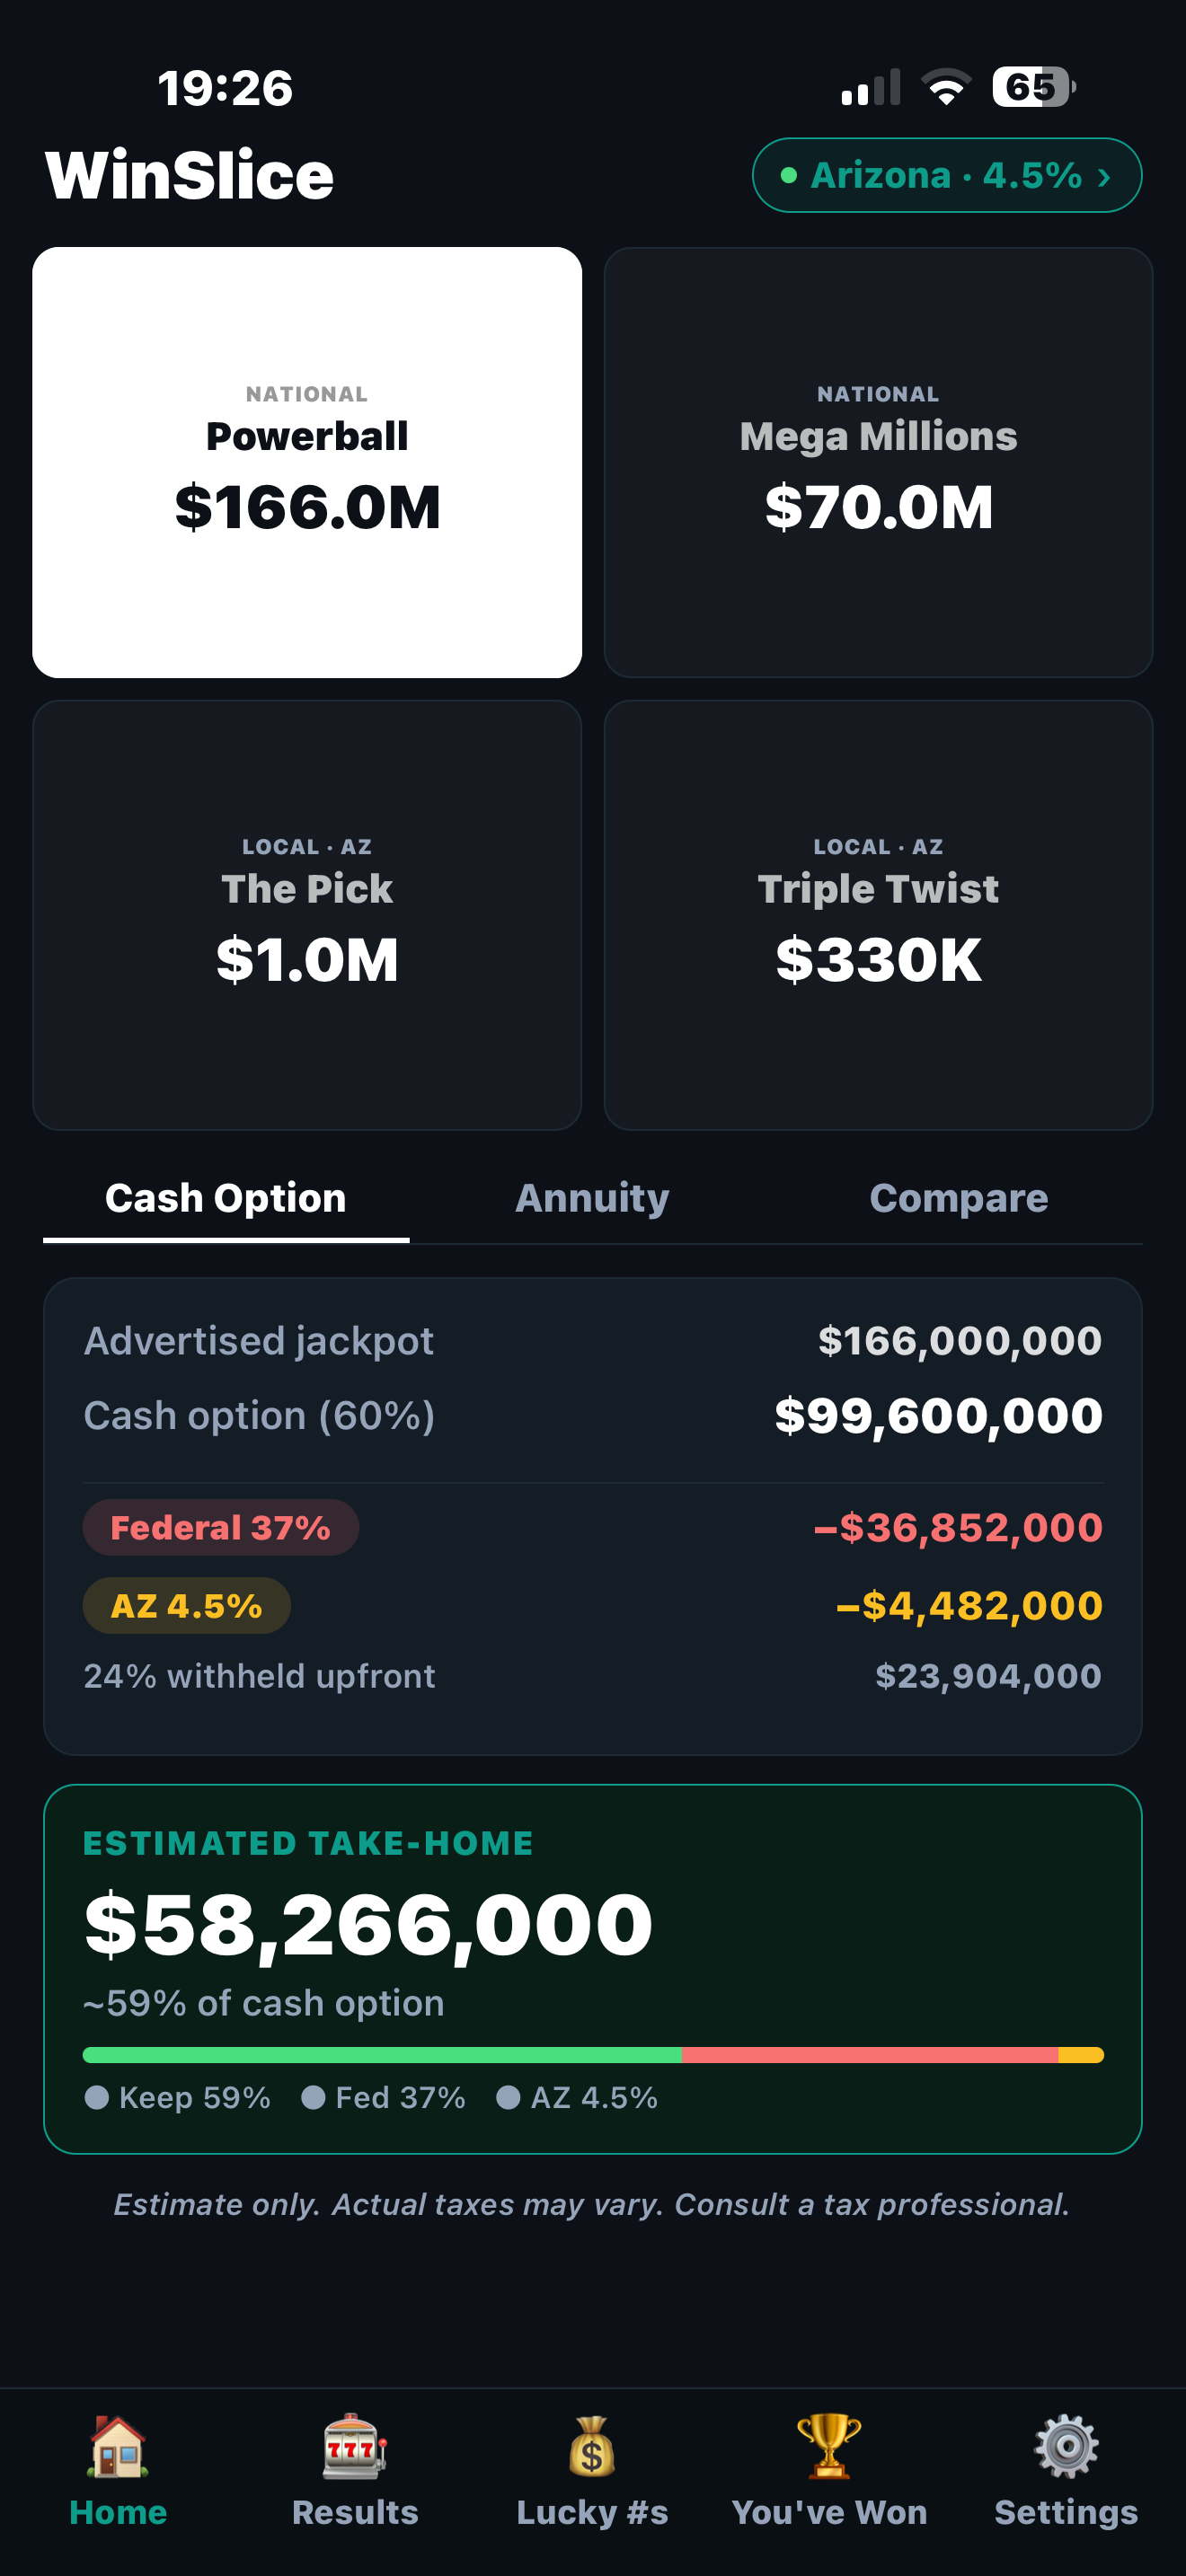Expand the Federal 37% tax badge
This screenshot has width=1186, height=2576.
coord(220,1527)
